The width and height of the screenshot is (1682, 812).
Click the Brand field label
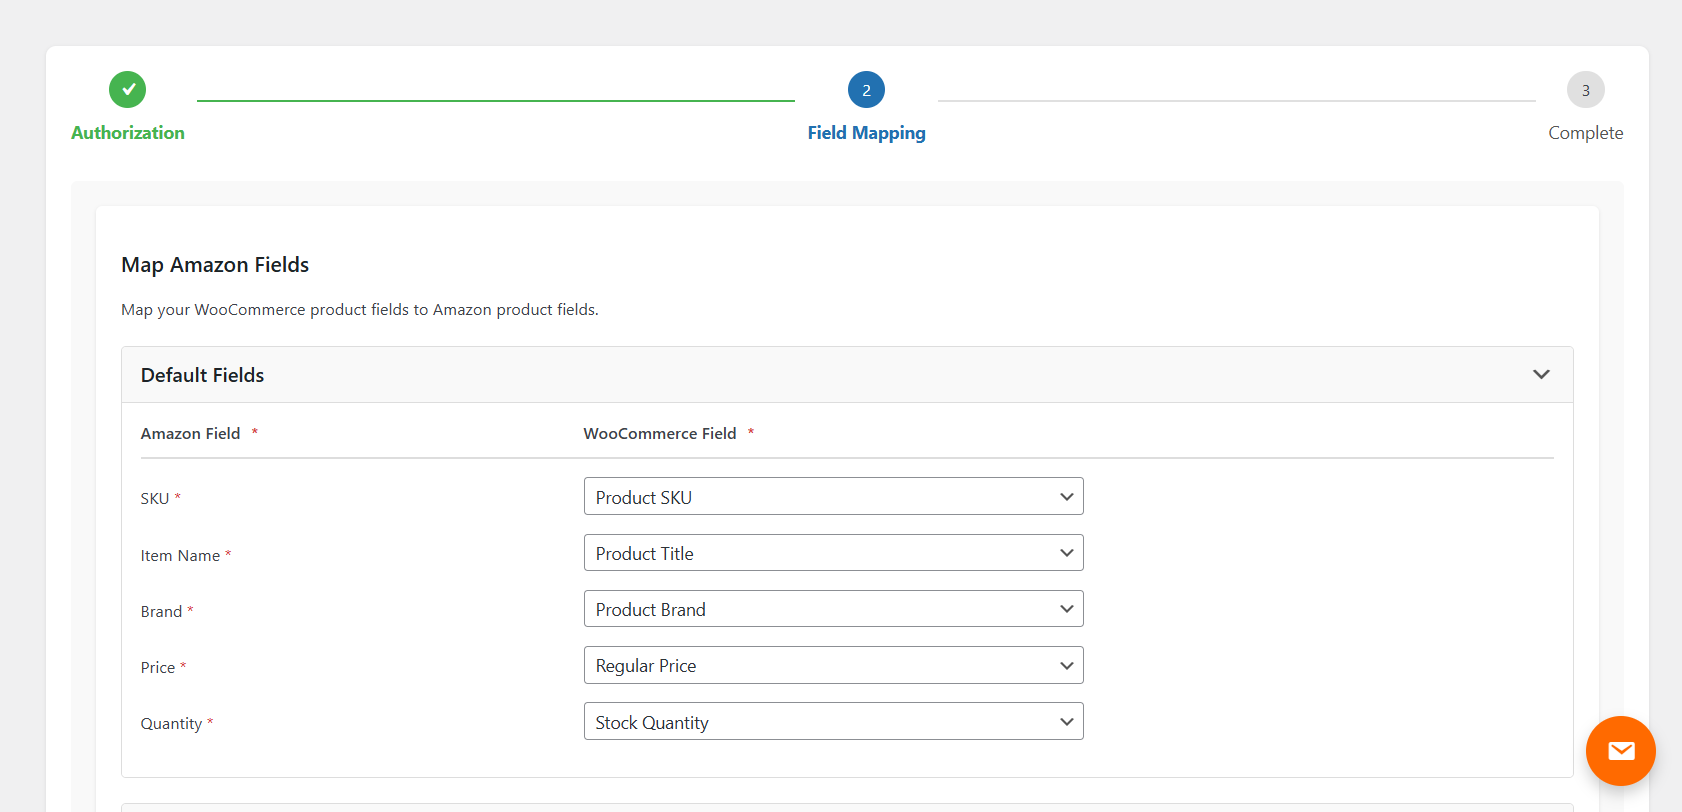pyautogui.click(x=161, y=611)
